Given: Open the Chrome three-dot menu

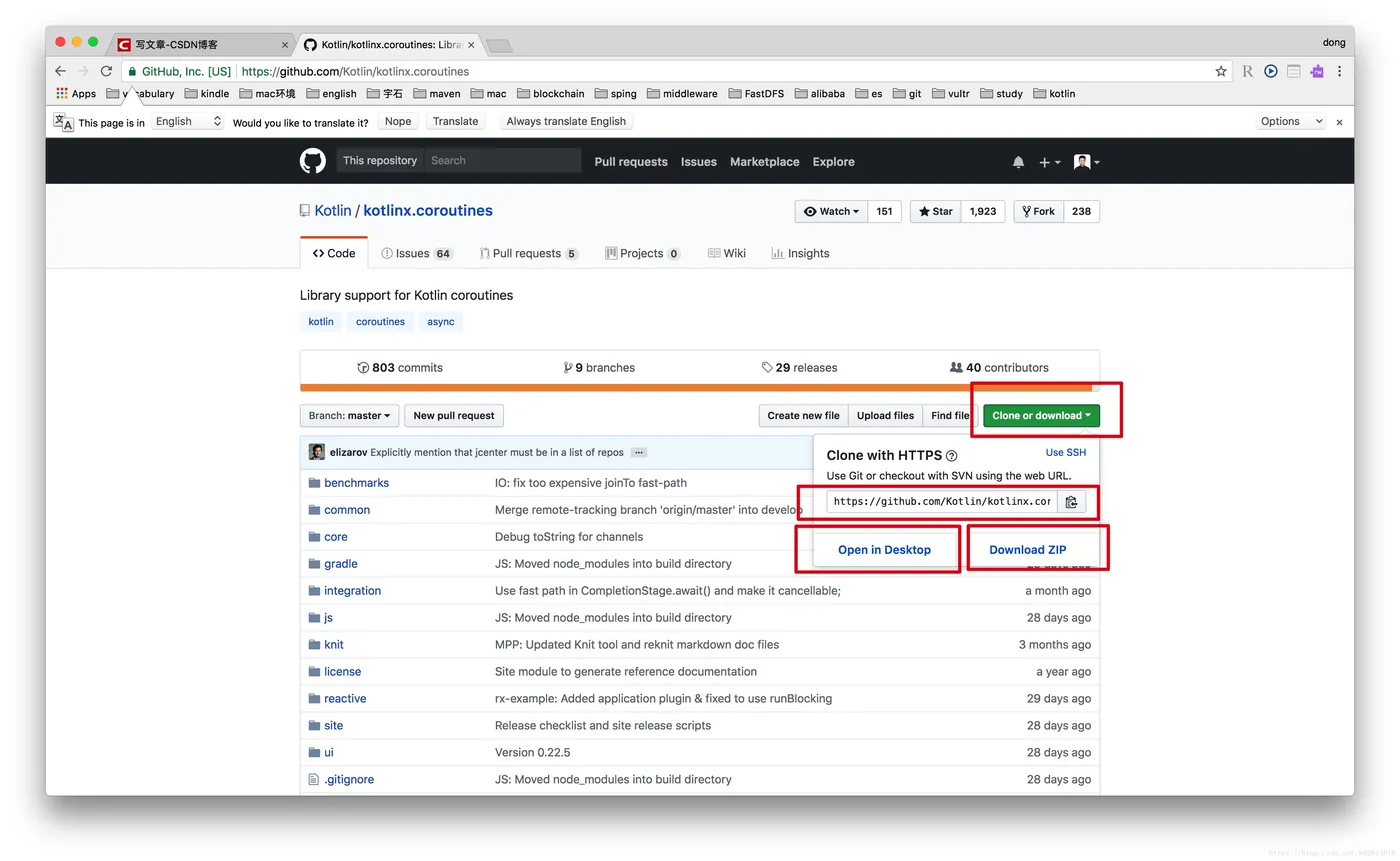Looking at the screenshot, I should tap(1339, 71).
